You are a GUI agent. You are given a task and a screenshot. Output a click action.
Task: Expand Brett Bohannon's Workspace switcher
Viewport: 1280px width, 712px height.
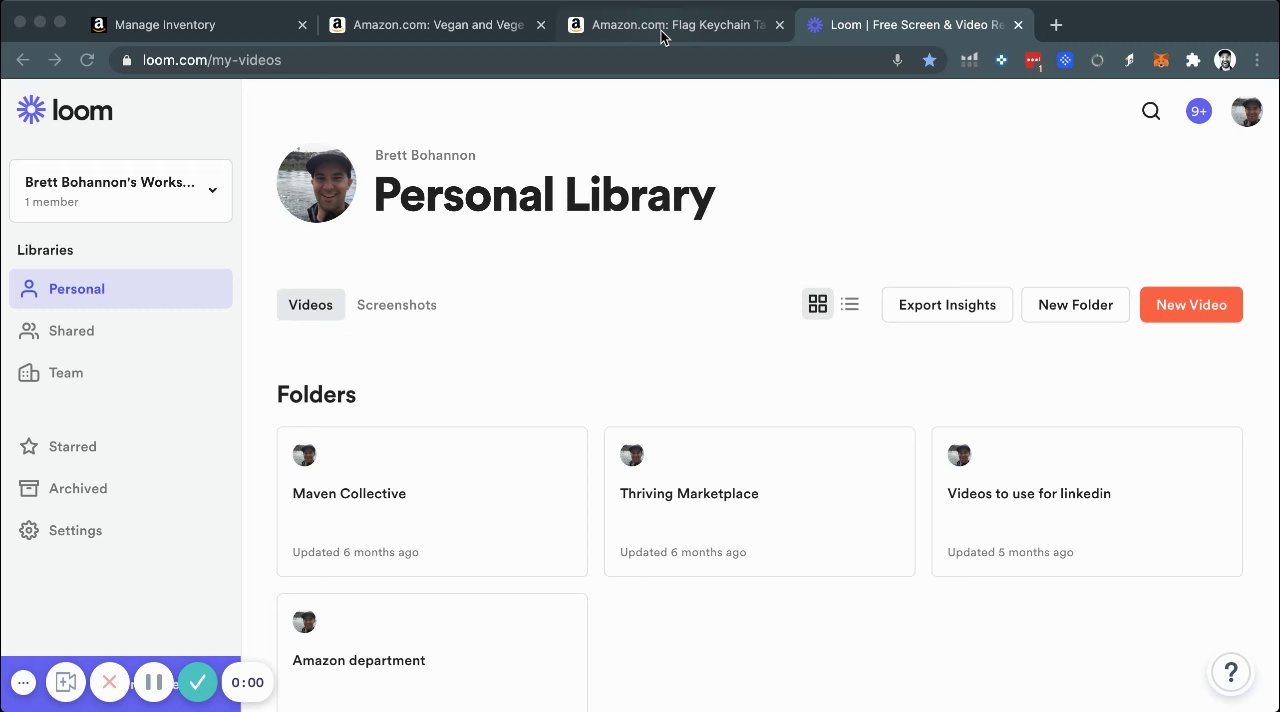click(121, 191)
